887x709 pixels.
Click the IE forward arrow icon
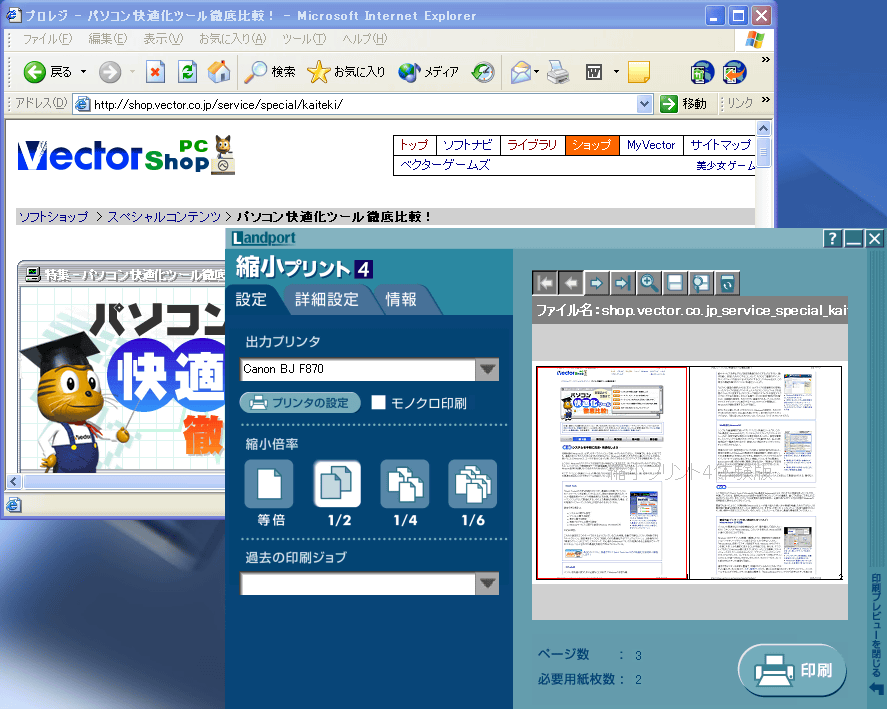click(110, 72)
